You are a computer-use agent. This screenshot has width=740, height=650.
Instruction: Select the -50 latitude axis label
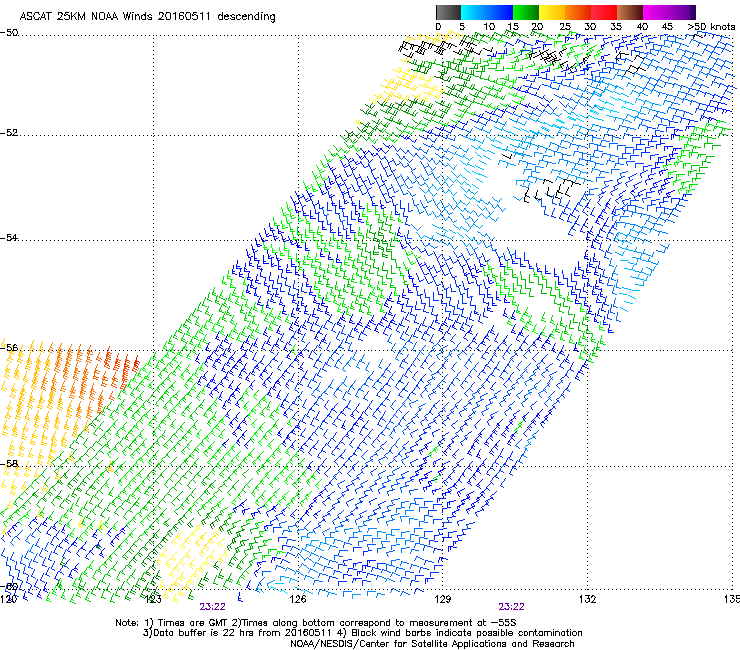click(x=9, y=33)
